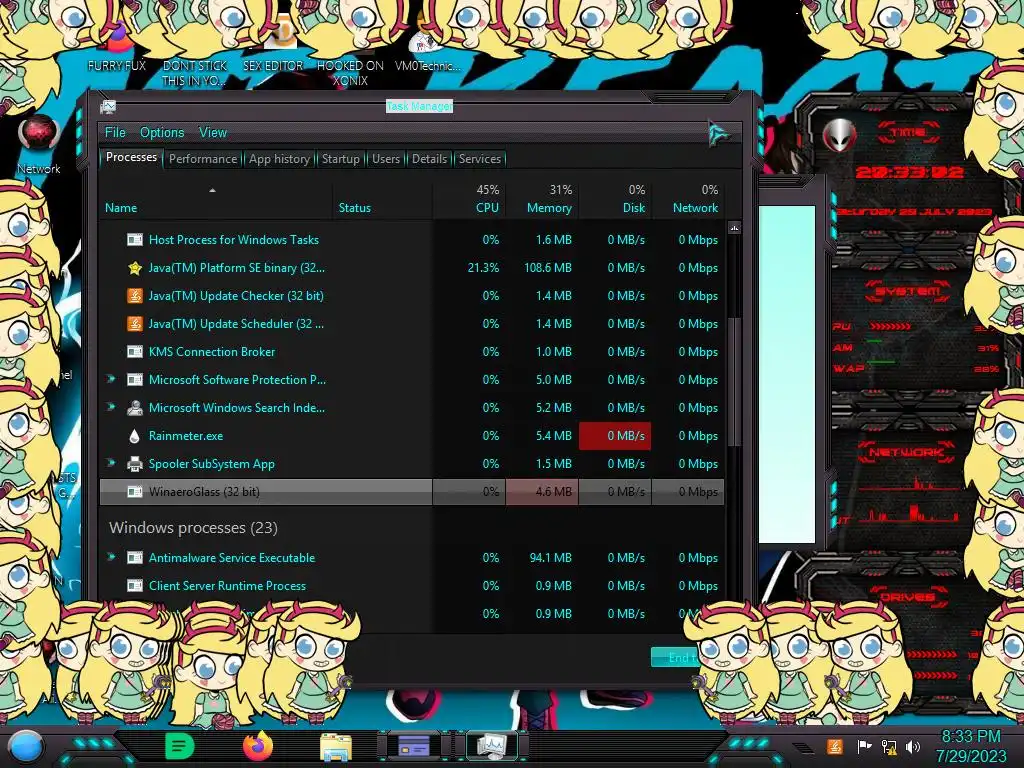Switch to the Users tab
1024x768 pixels.
click(386, 159)
